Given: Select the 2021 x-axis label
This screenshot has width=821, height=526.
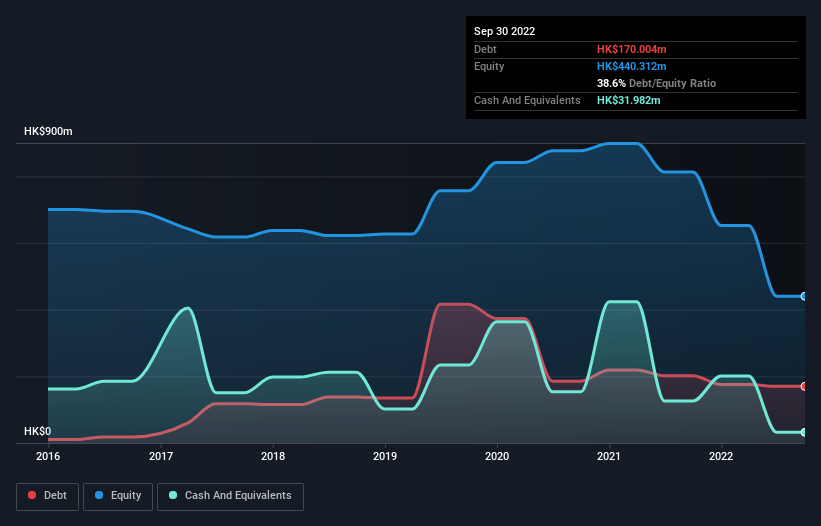Looking at the screenshot, I should pos(609,456).
